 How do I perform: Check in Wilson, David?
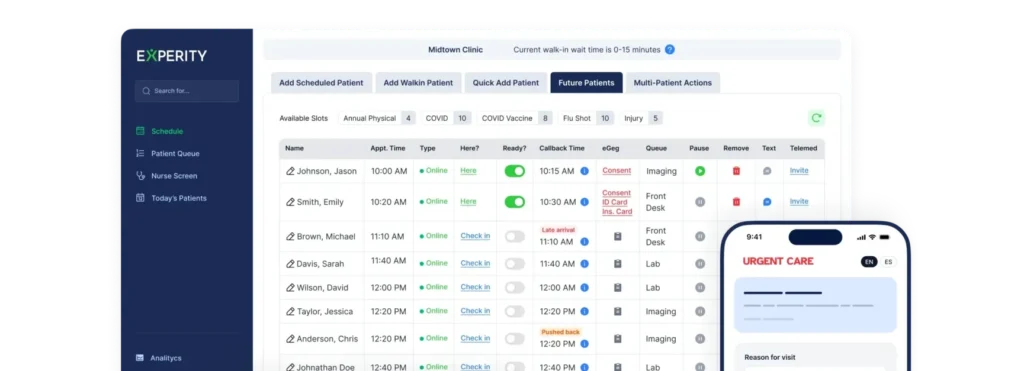point(475,287)
